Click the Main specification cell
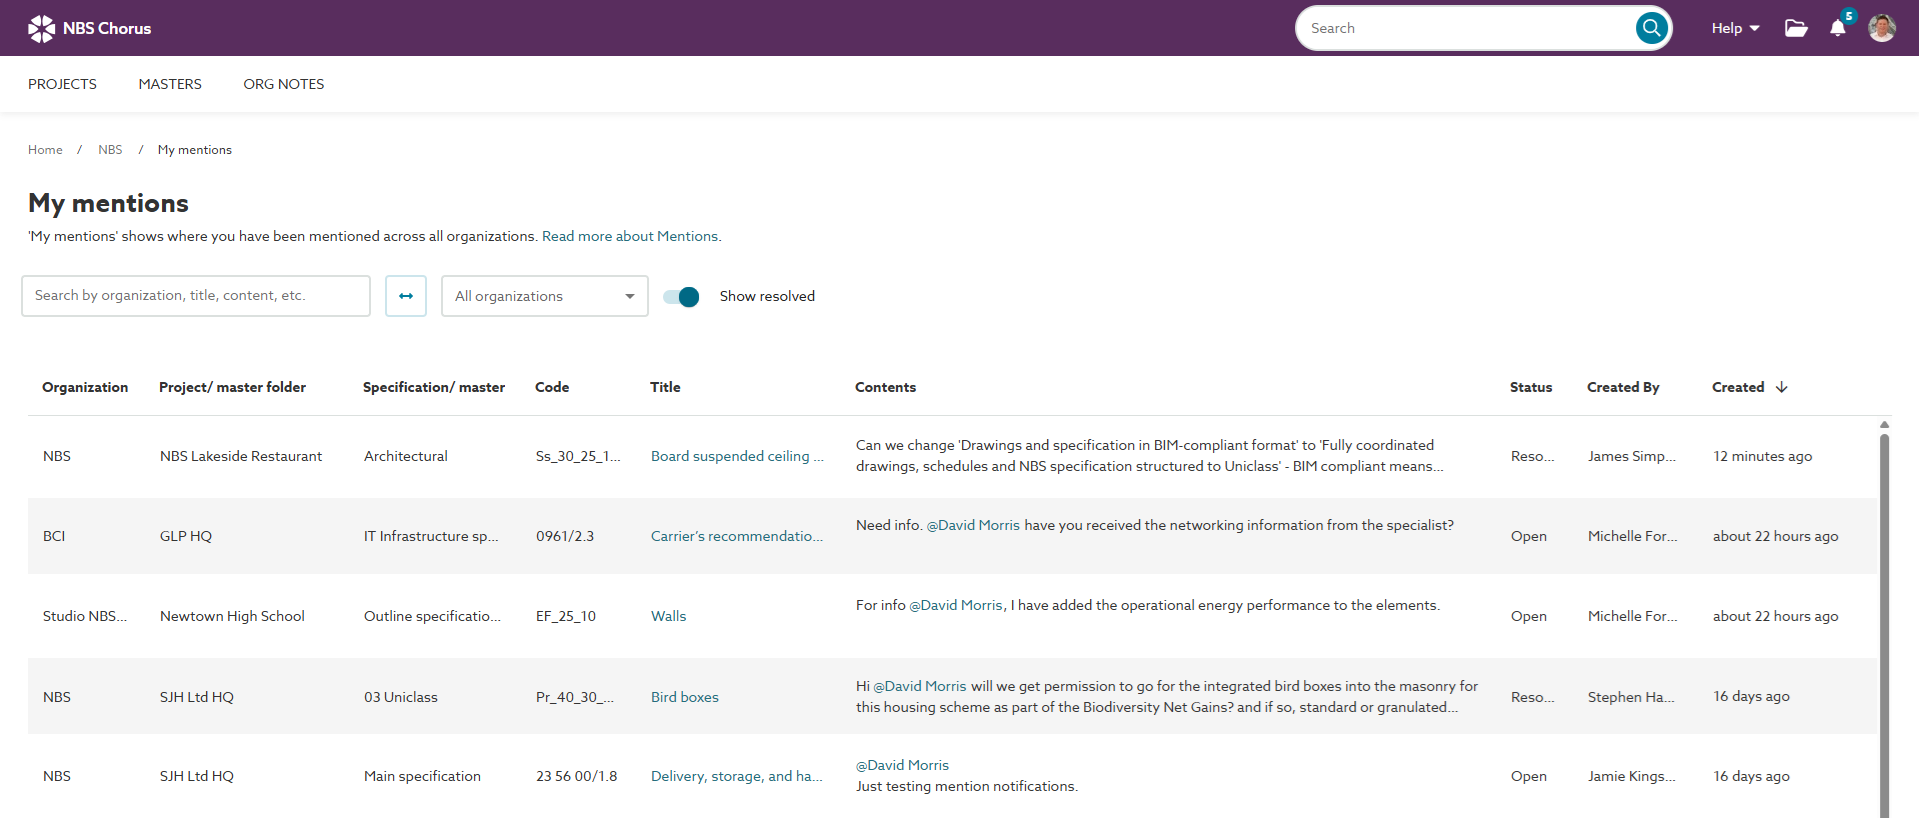This screenshot has height=818, width=1919. [422, 776]
